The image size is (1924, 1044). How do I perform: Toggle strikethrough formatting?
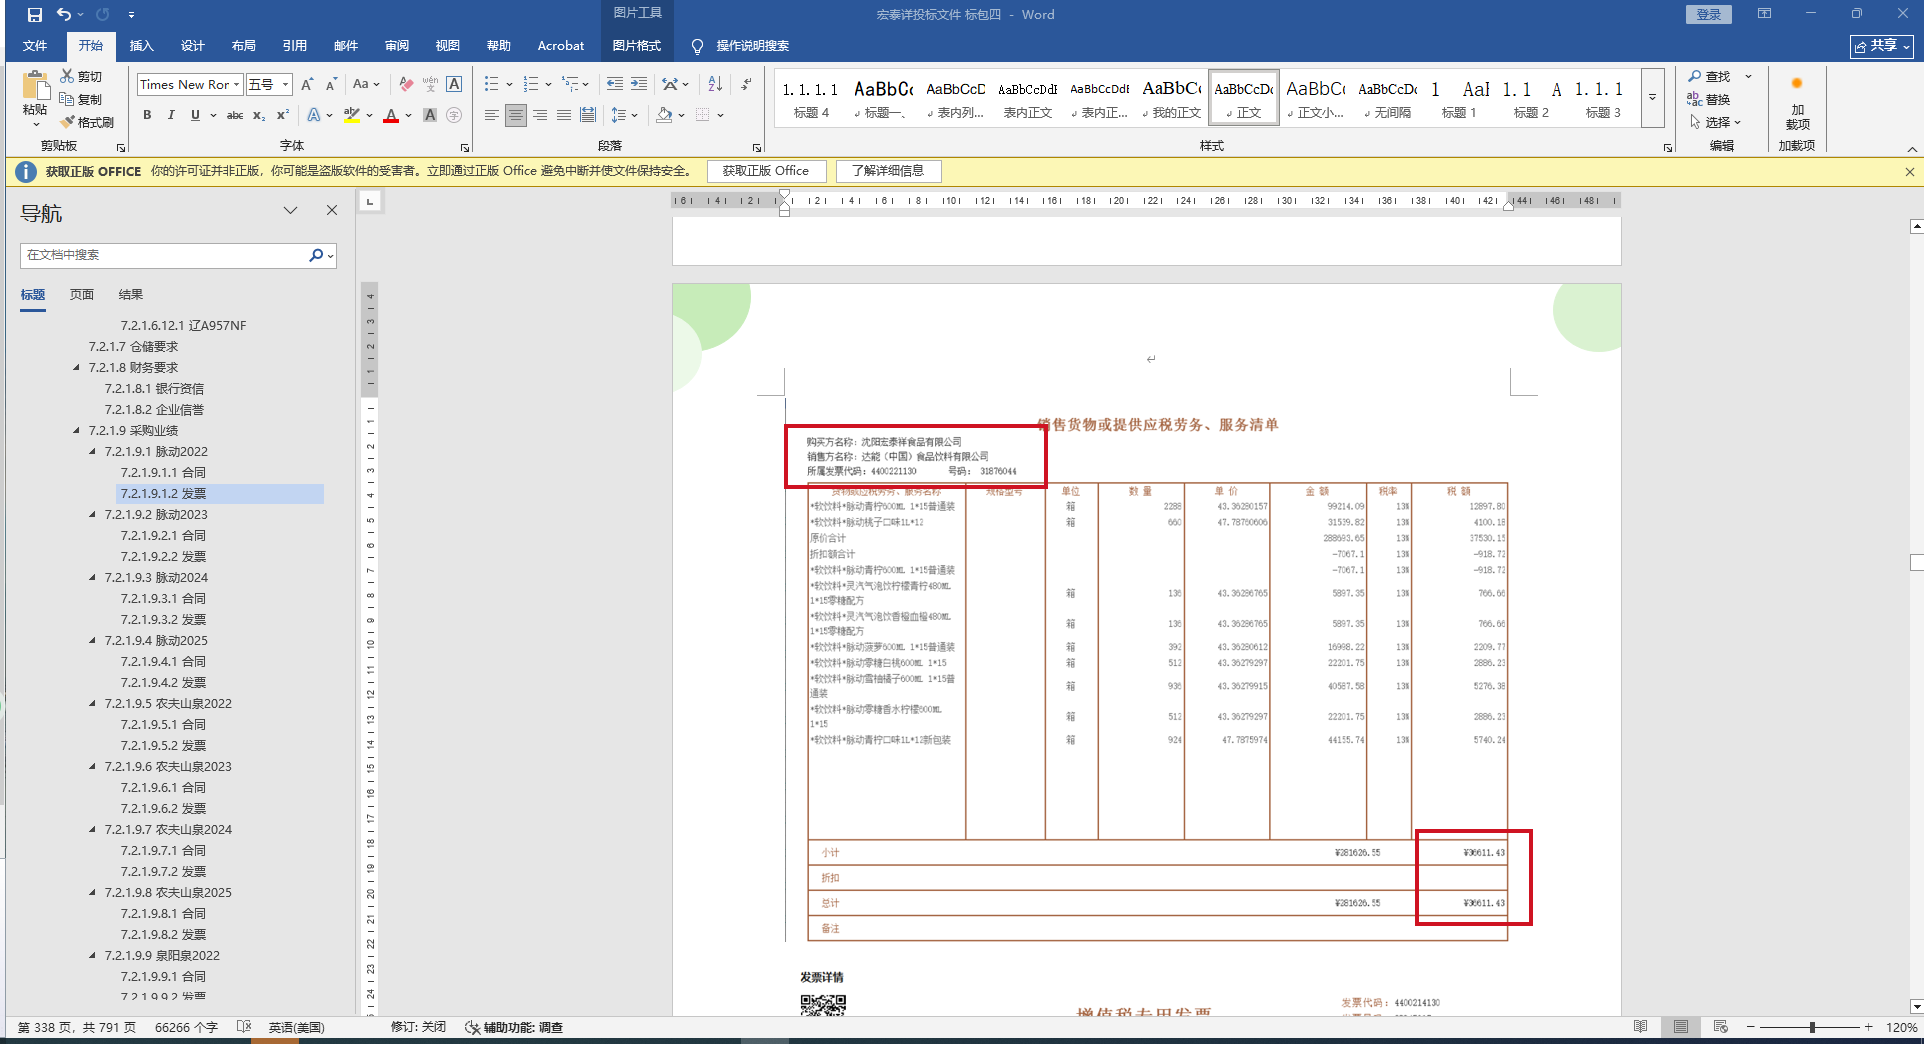pos(235,115)
